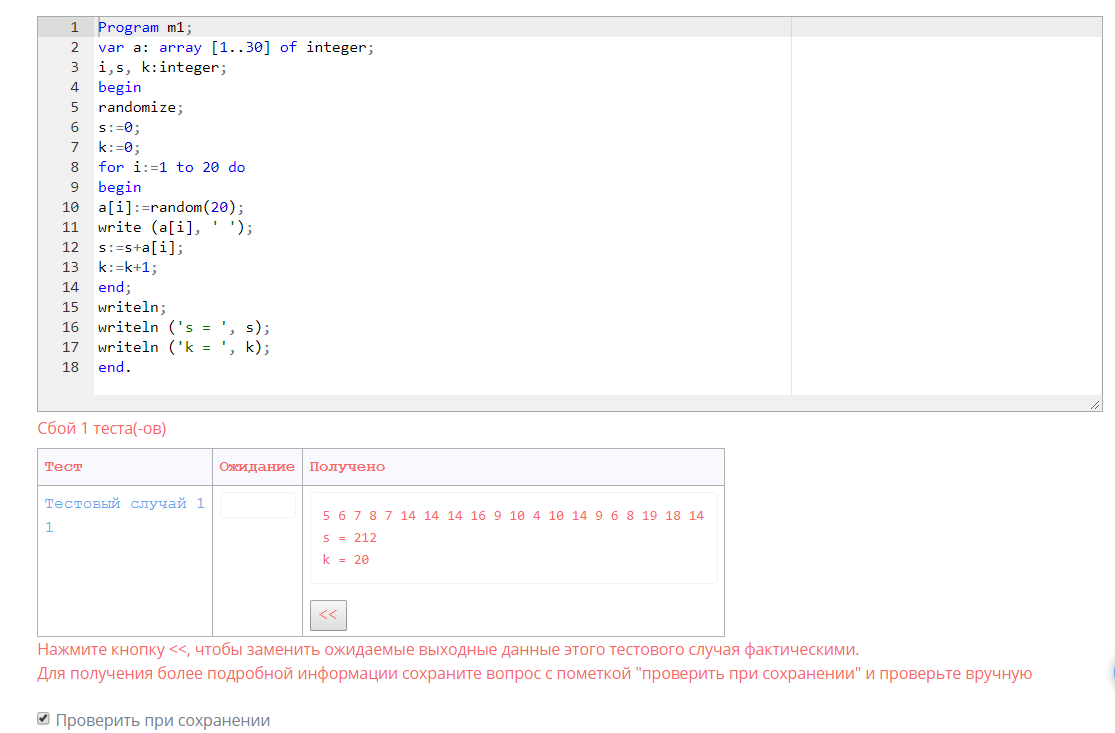The image size is (1115, 733).
Task: Click the final 'end.' code line
Action: 114,367
